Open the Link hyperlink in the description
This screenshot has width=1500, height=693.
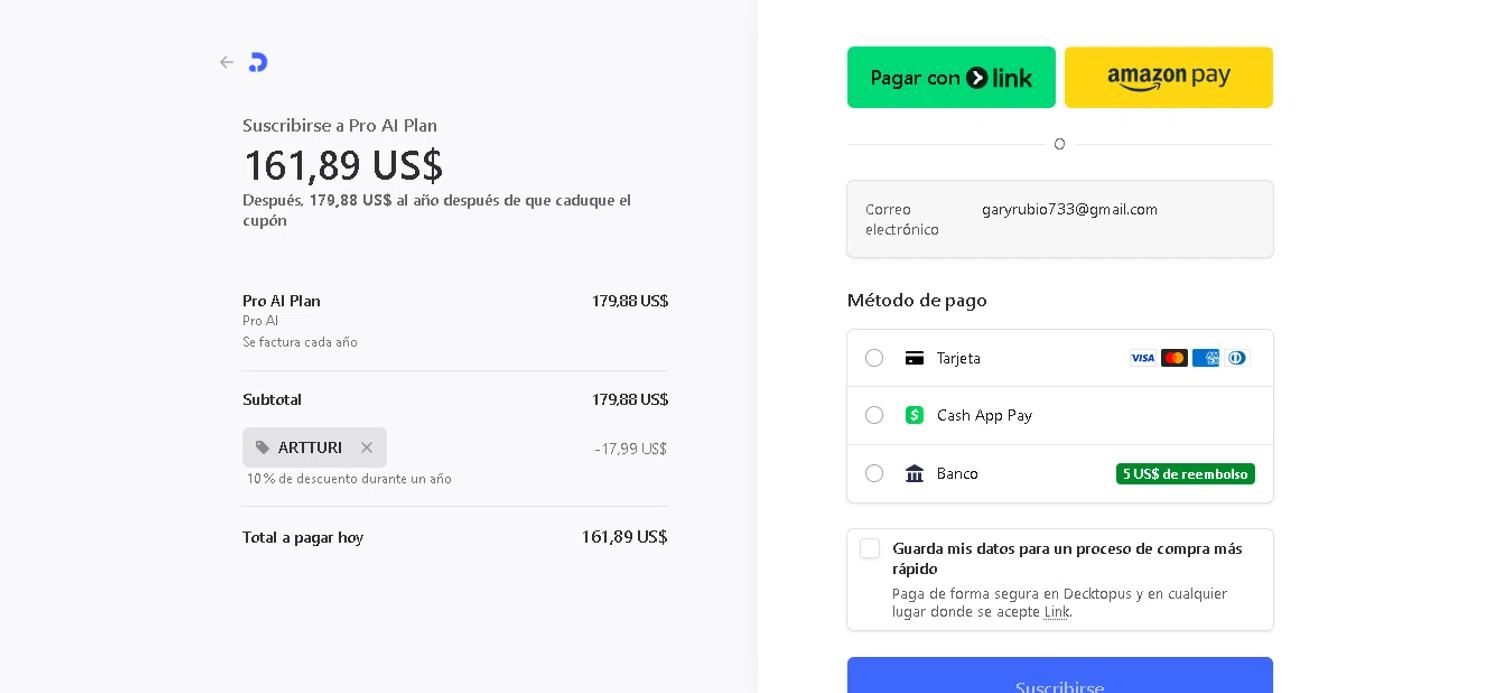1056,612
